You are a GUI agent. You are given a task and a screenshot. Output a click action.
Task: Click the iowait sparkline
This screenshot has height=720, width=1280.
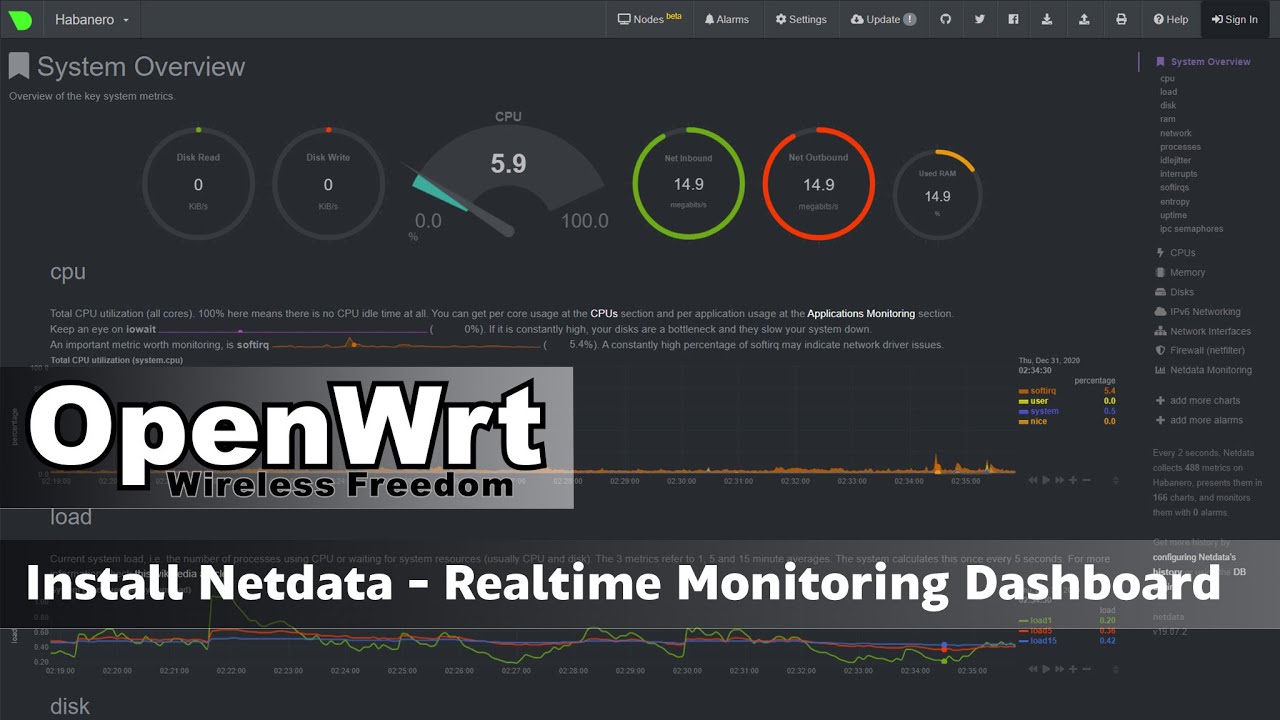pyautogui.click(x=293, y=329)
